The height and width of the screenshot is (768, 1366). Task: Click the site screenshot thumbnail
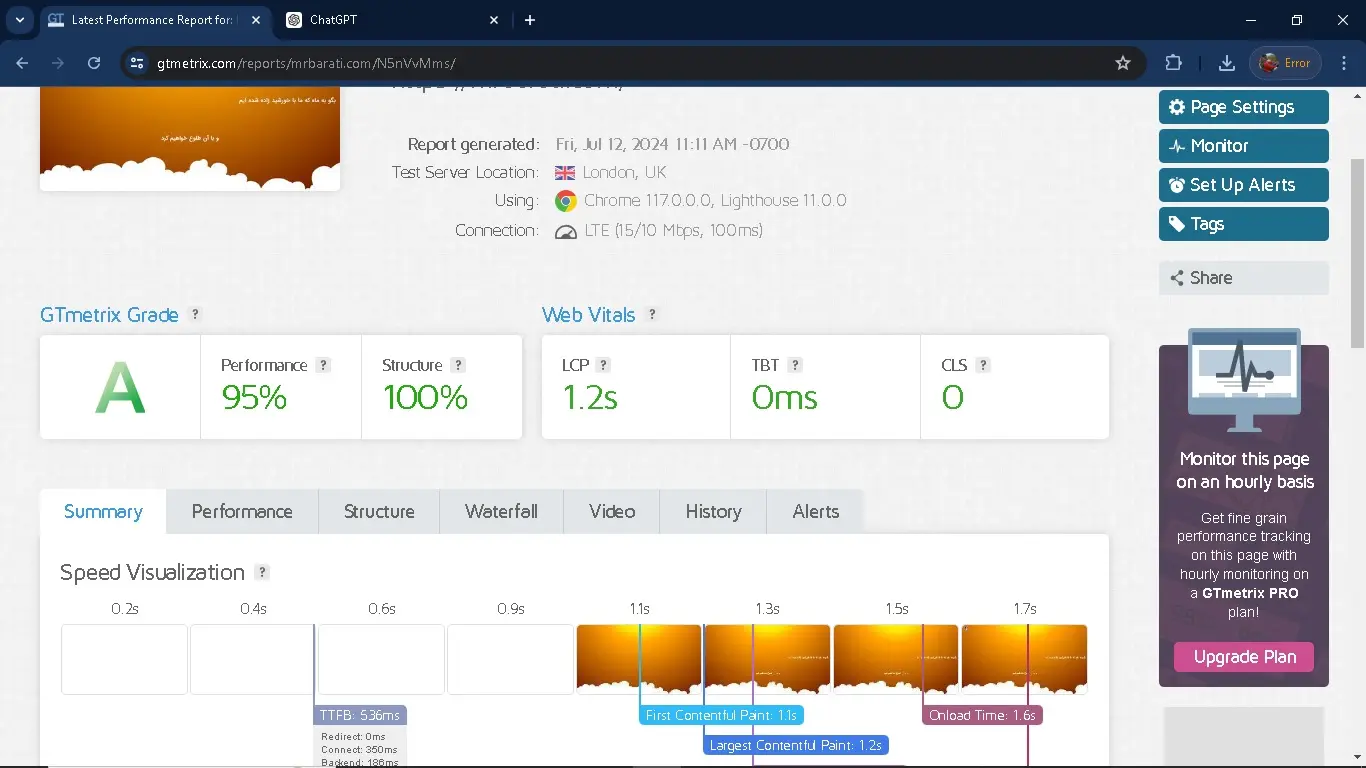190,138
